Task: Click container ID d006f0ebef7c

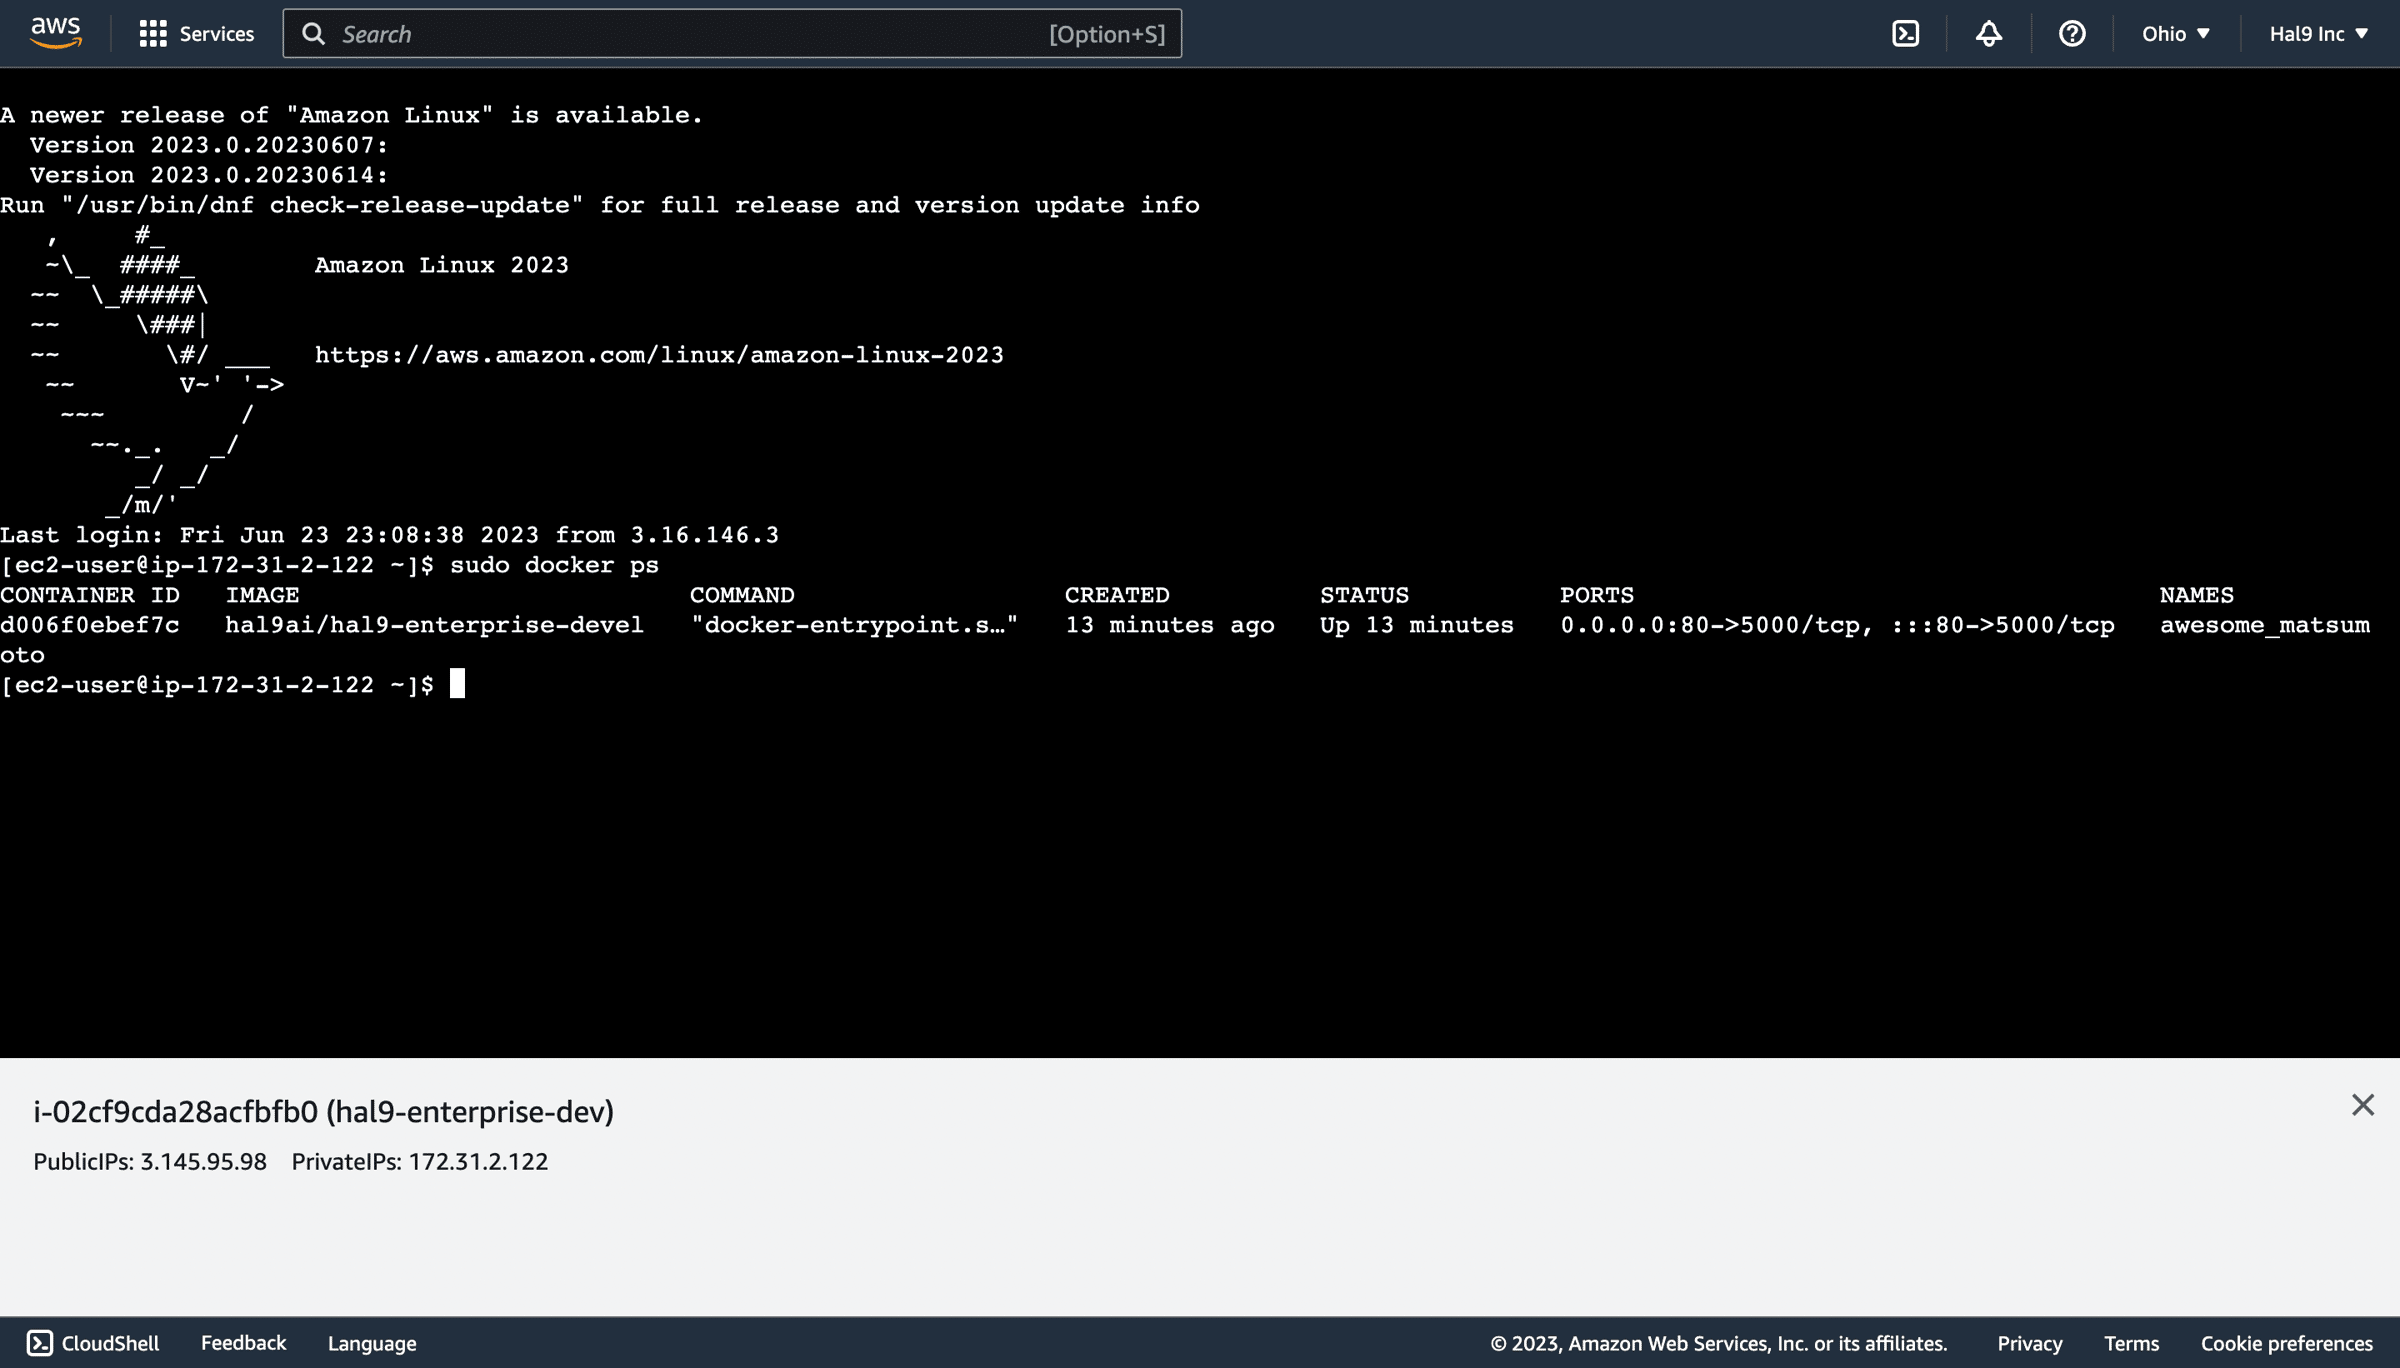Action: [90, 625]
